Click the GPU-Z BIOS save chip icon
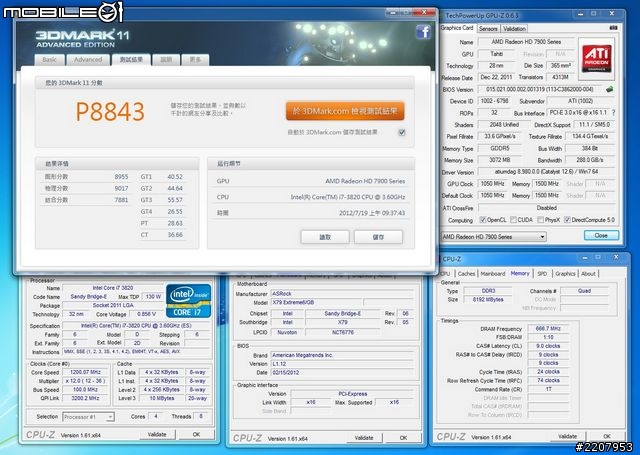The image size is (640, 455). coord(609,89)
